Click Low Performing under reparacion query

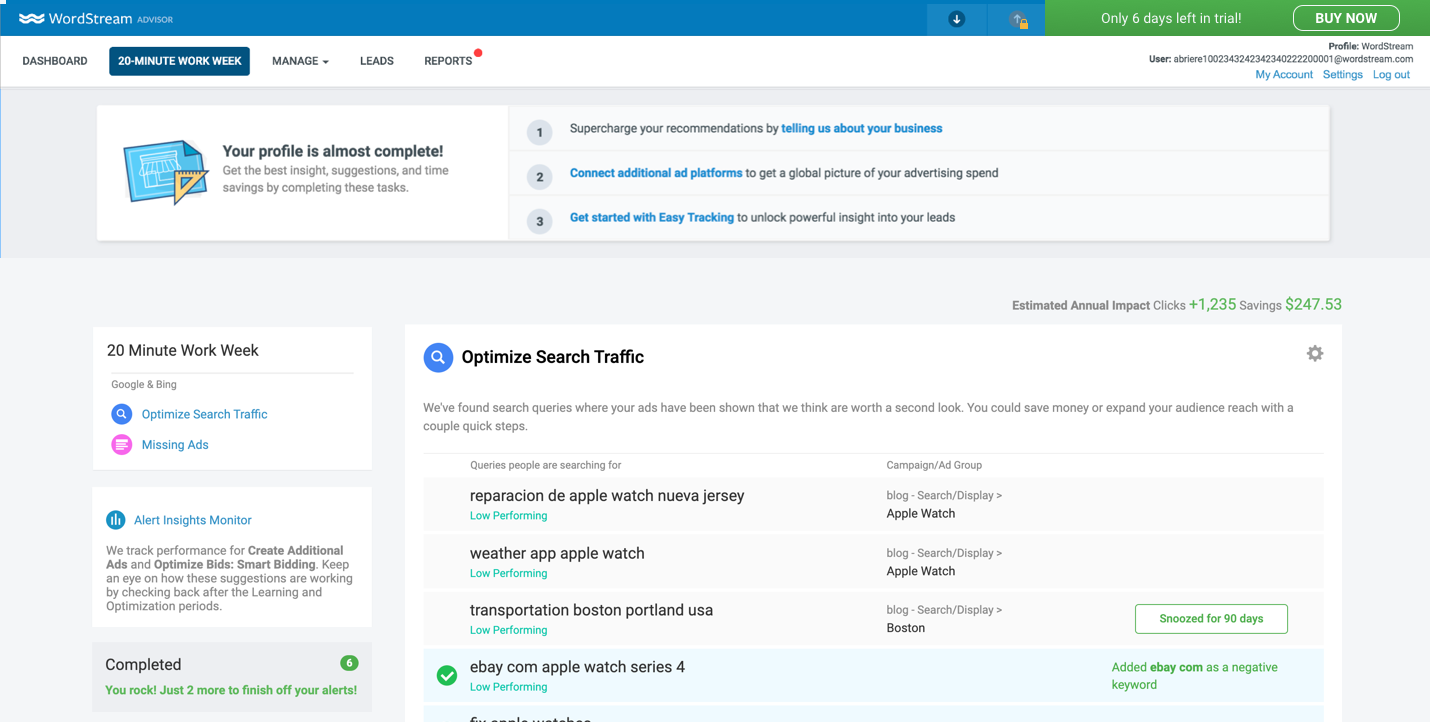tap(508, 516)
